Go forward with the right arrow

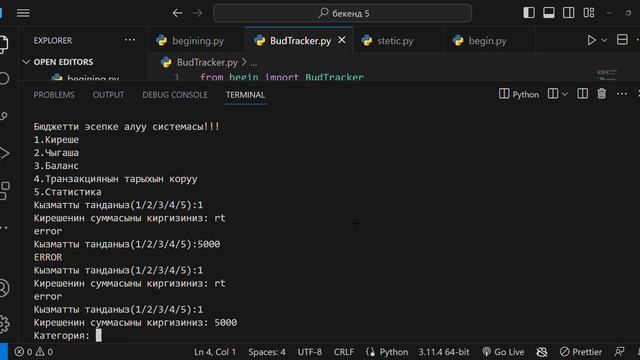pyautogui.click(x=198, y=13)
